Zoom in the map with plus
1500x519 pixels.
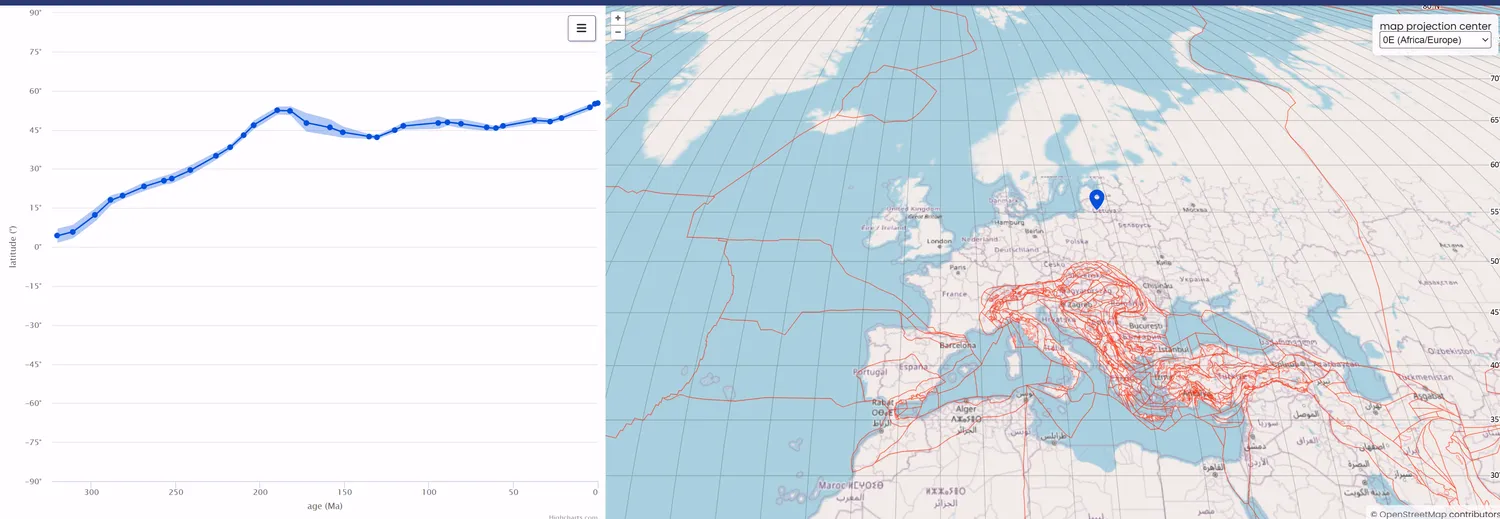pyautogui.click(x=618, y=18)
